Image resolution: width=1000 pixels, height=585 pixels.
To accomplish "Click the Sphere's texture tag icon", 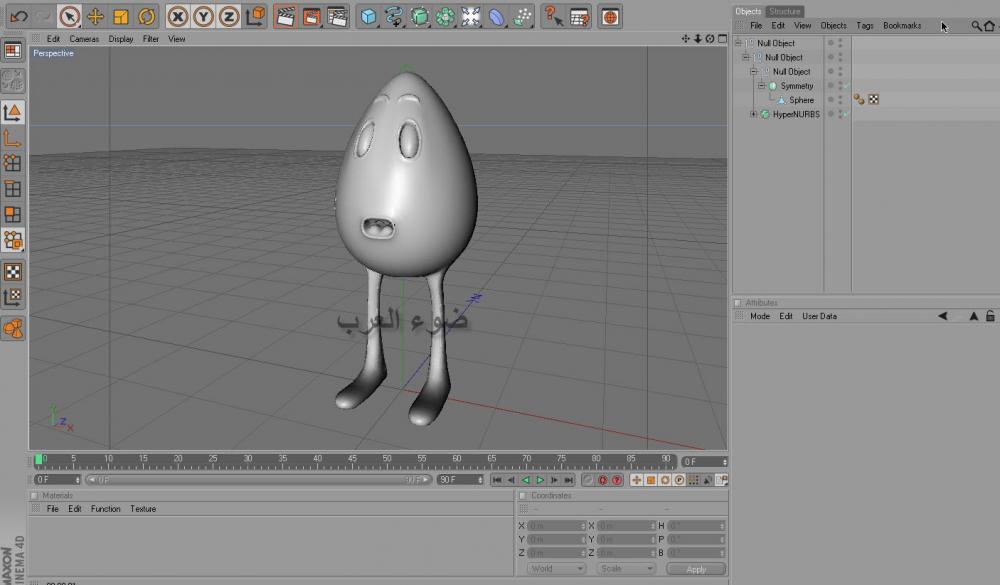I will (x=873, y=100).
